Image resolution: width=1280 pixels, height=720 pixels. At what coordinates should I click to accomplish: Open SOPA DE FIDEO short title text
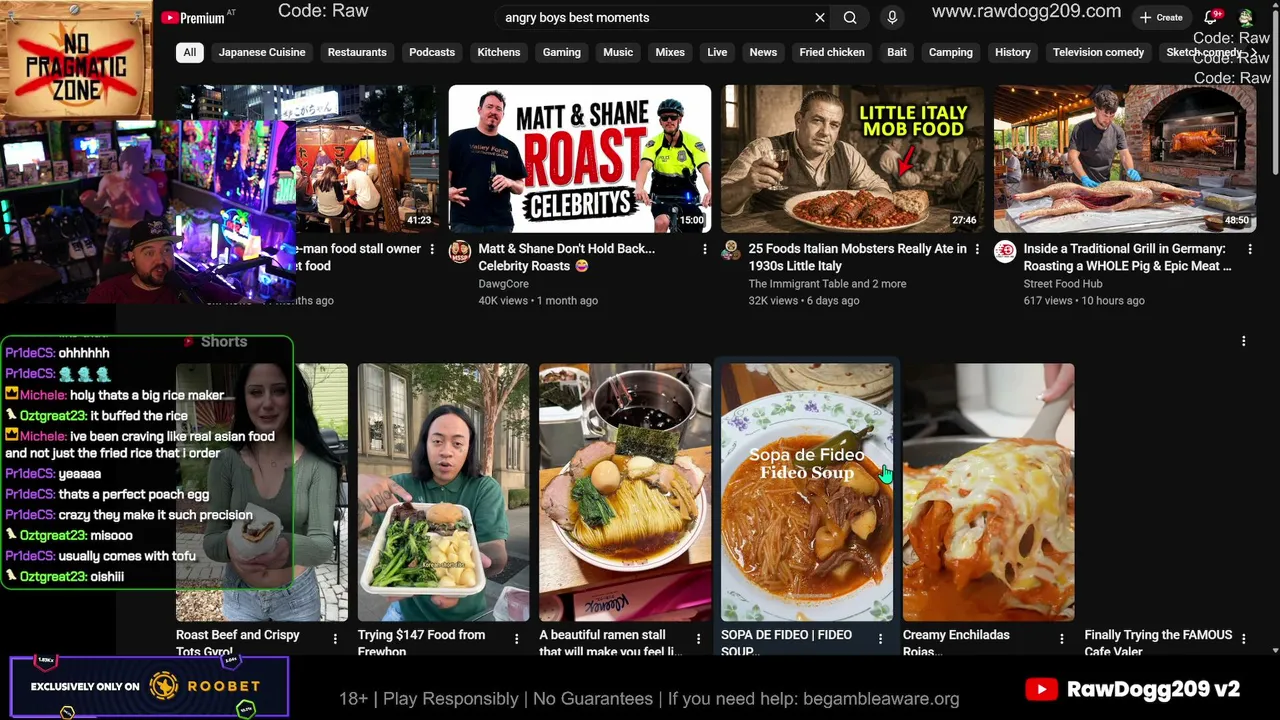pos(786,643)
